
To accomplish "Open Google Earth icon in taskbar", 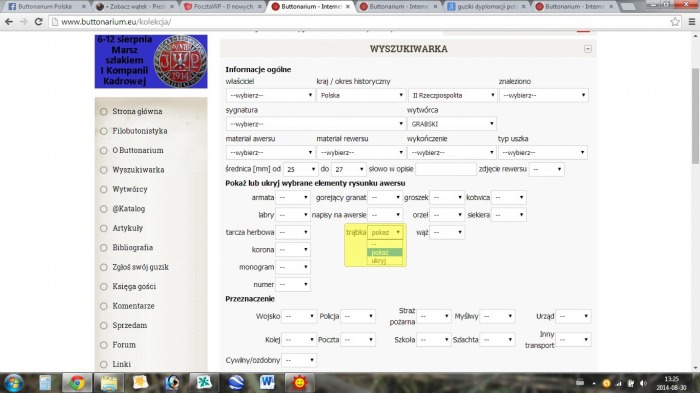I will tap(236, 383).
